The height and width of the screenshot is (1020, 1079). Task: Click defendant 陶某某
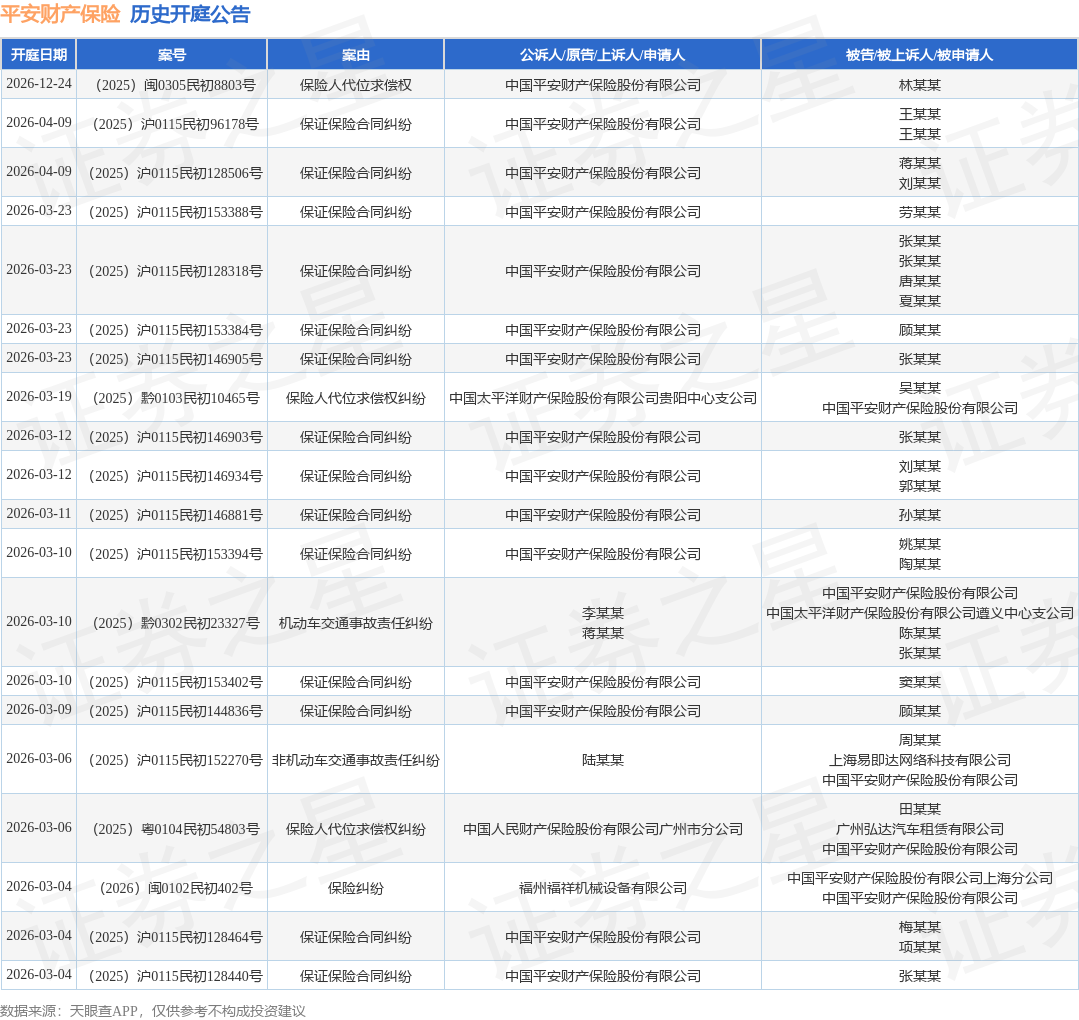pyautogui.click(x=919, y=564)
